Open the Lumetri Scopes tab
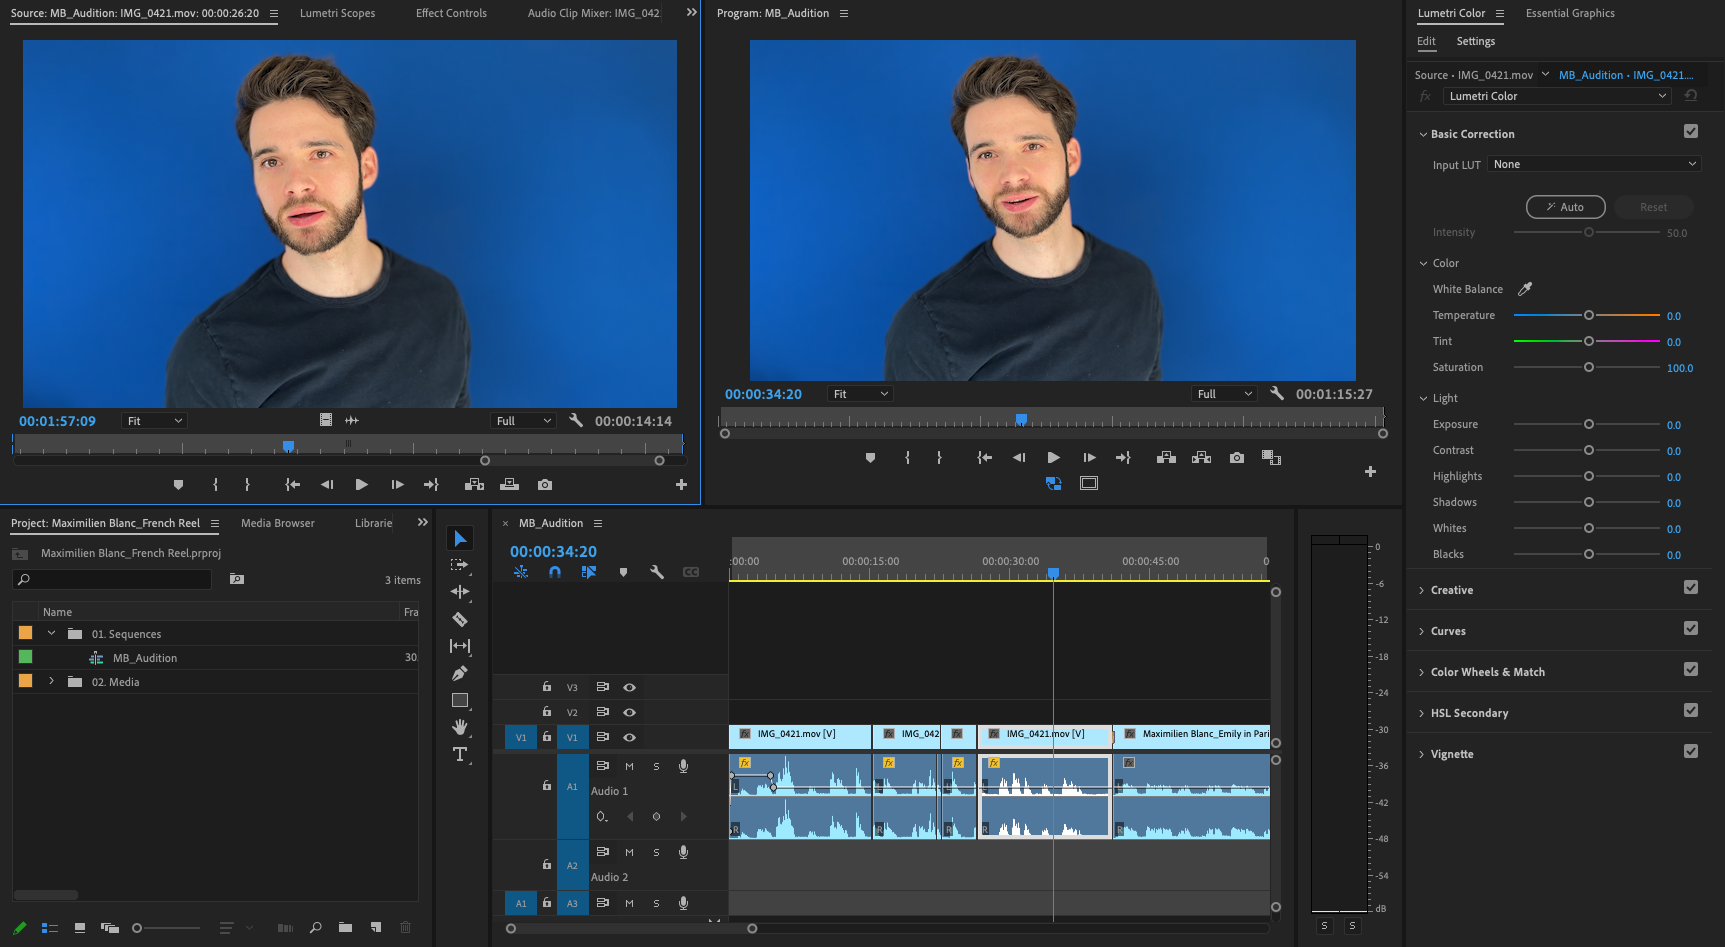This screenshot has width=1725, height=947. coord(337,13)
